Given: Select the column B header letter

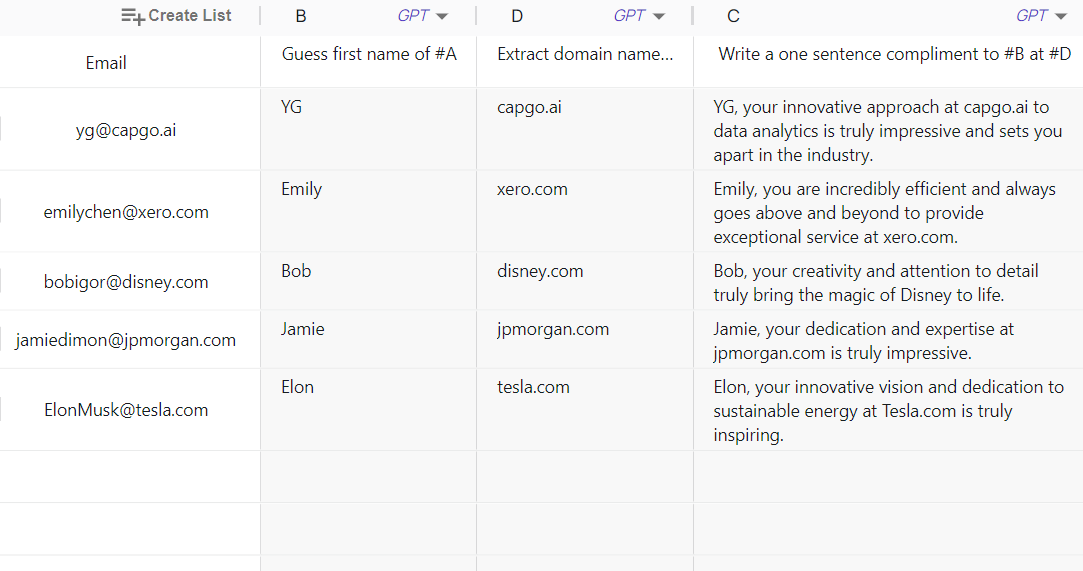Looking at the screenshot, I should (x=302, y=16).
